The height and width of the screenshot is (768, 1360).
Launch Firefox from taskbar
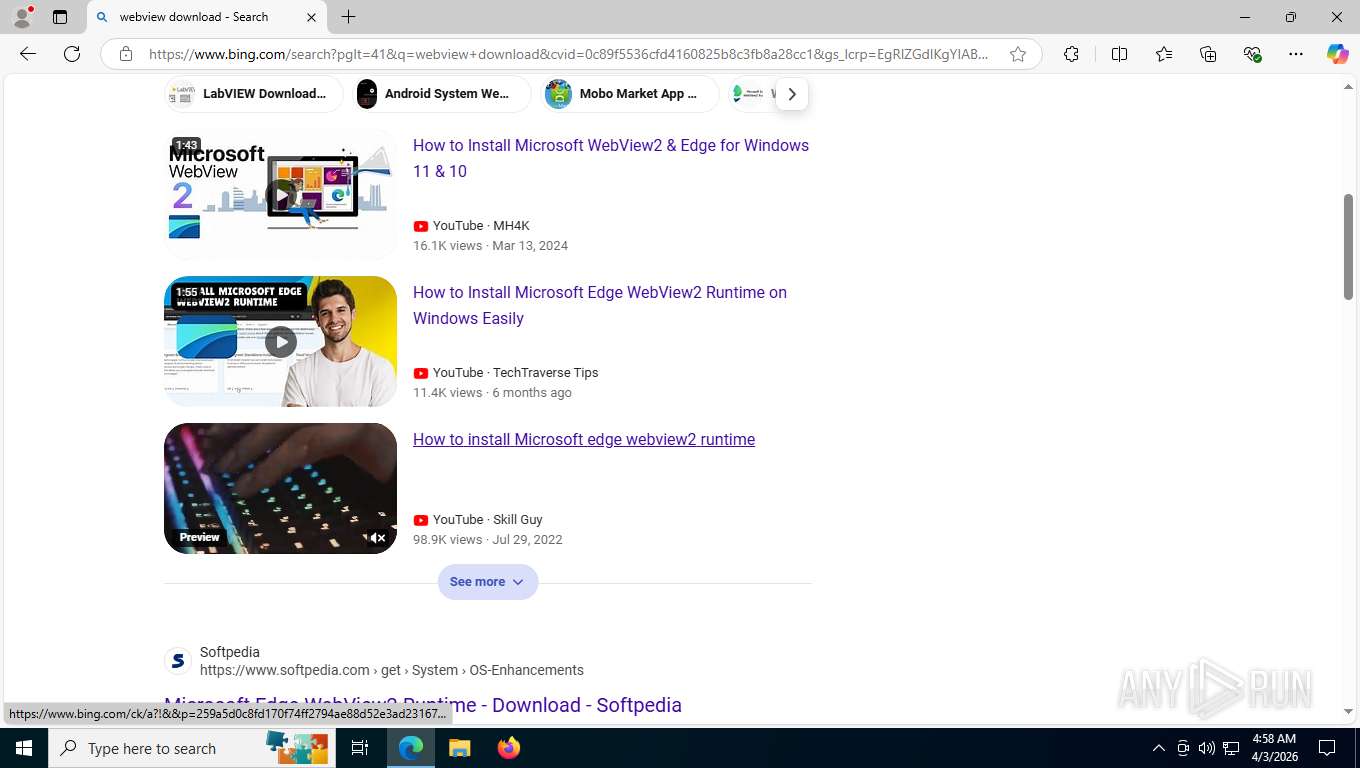(x=509, y=748)
